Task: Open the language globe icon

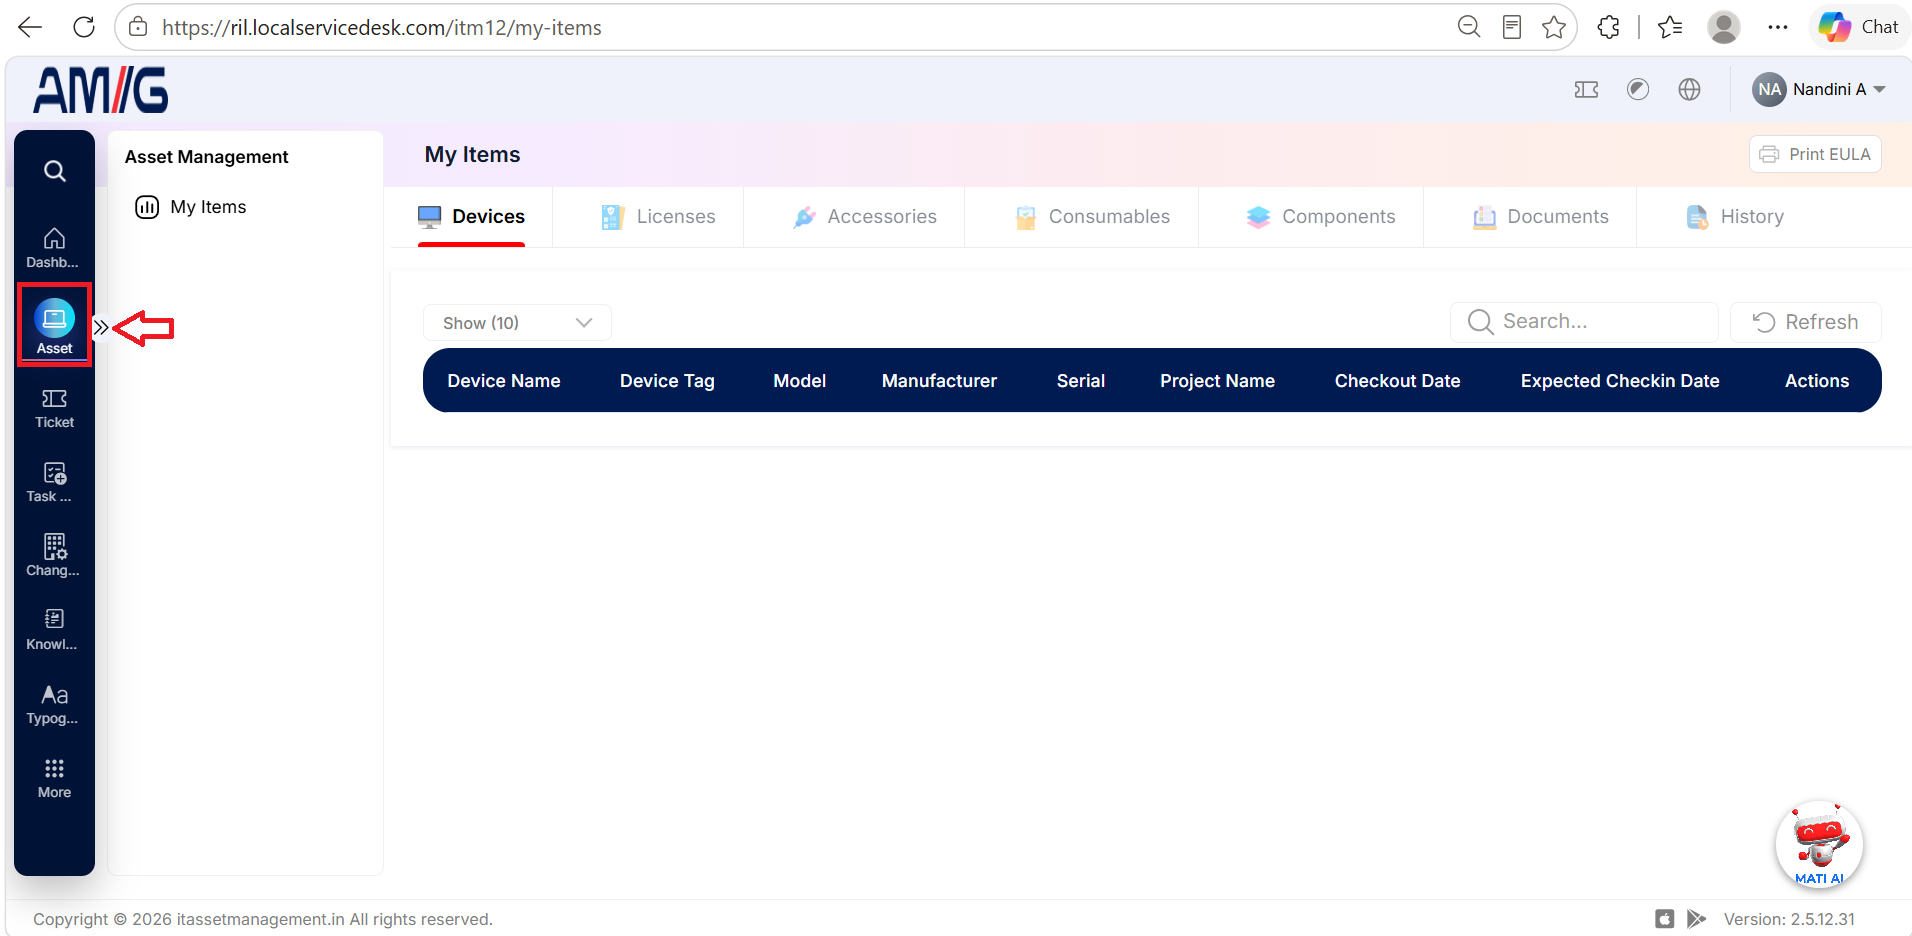Action: tap(1690, 90)
